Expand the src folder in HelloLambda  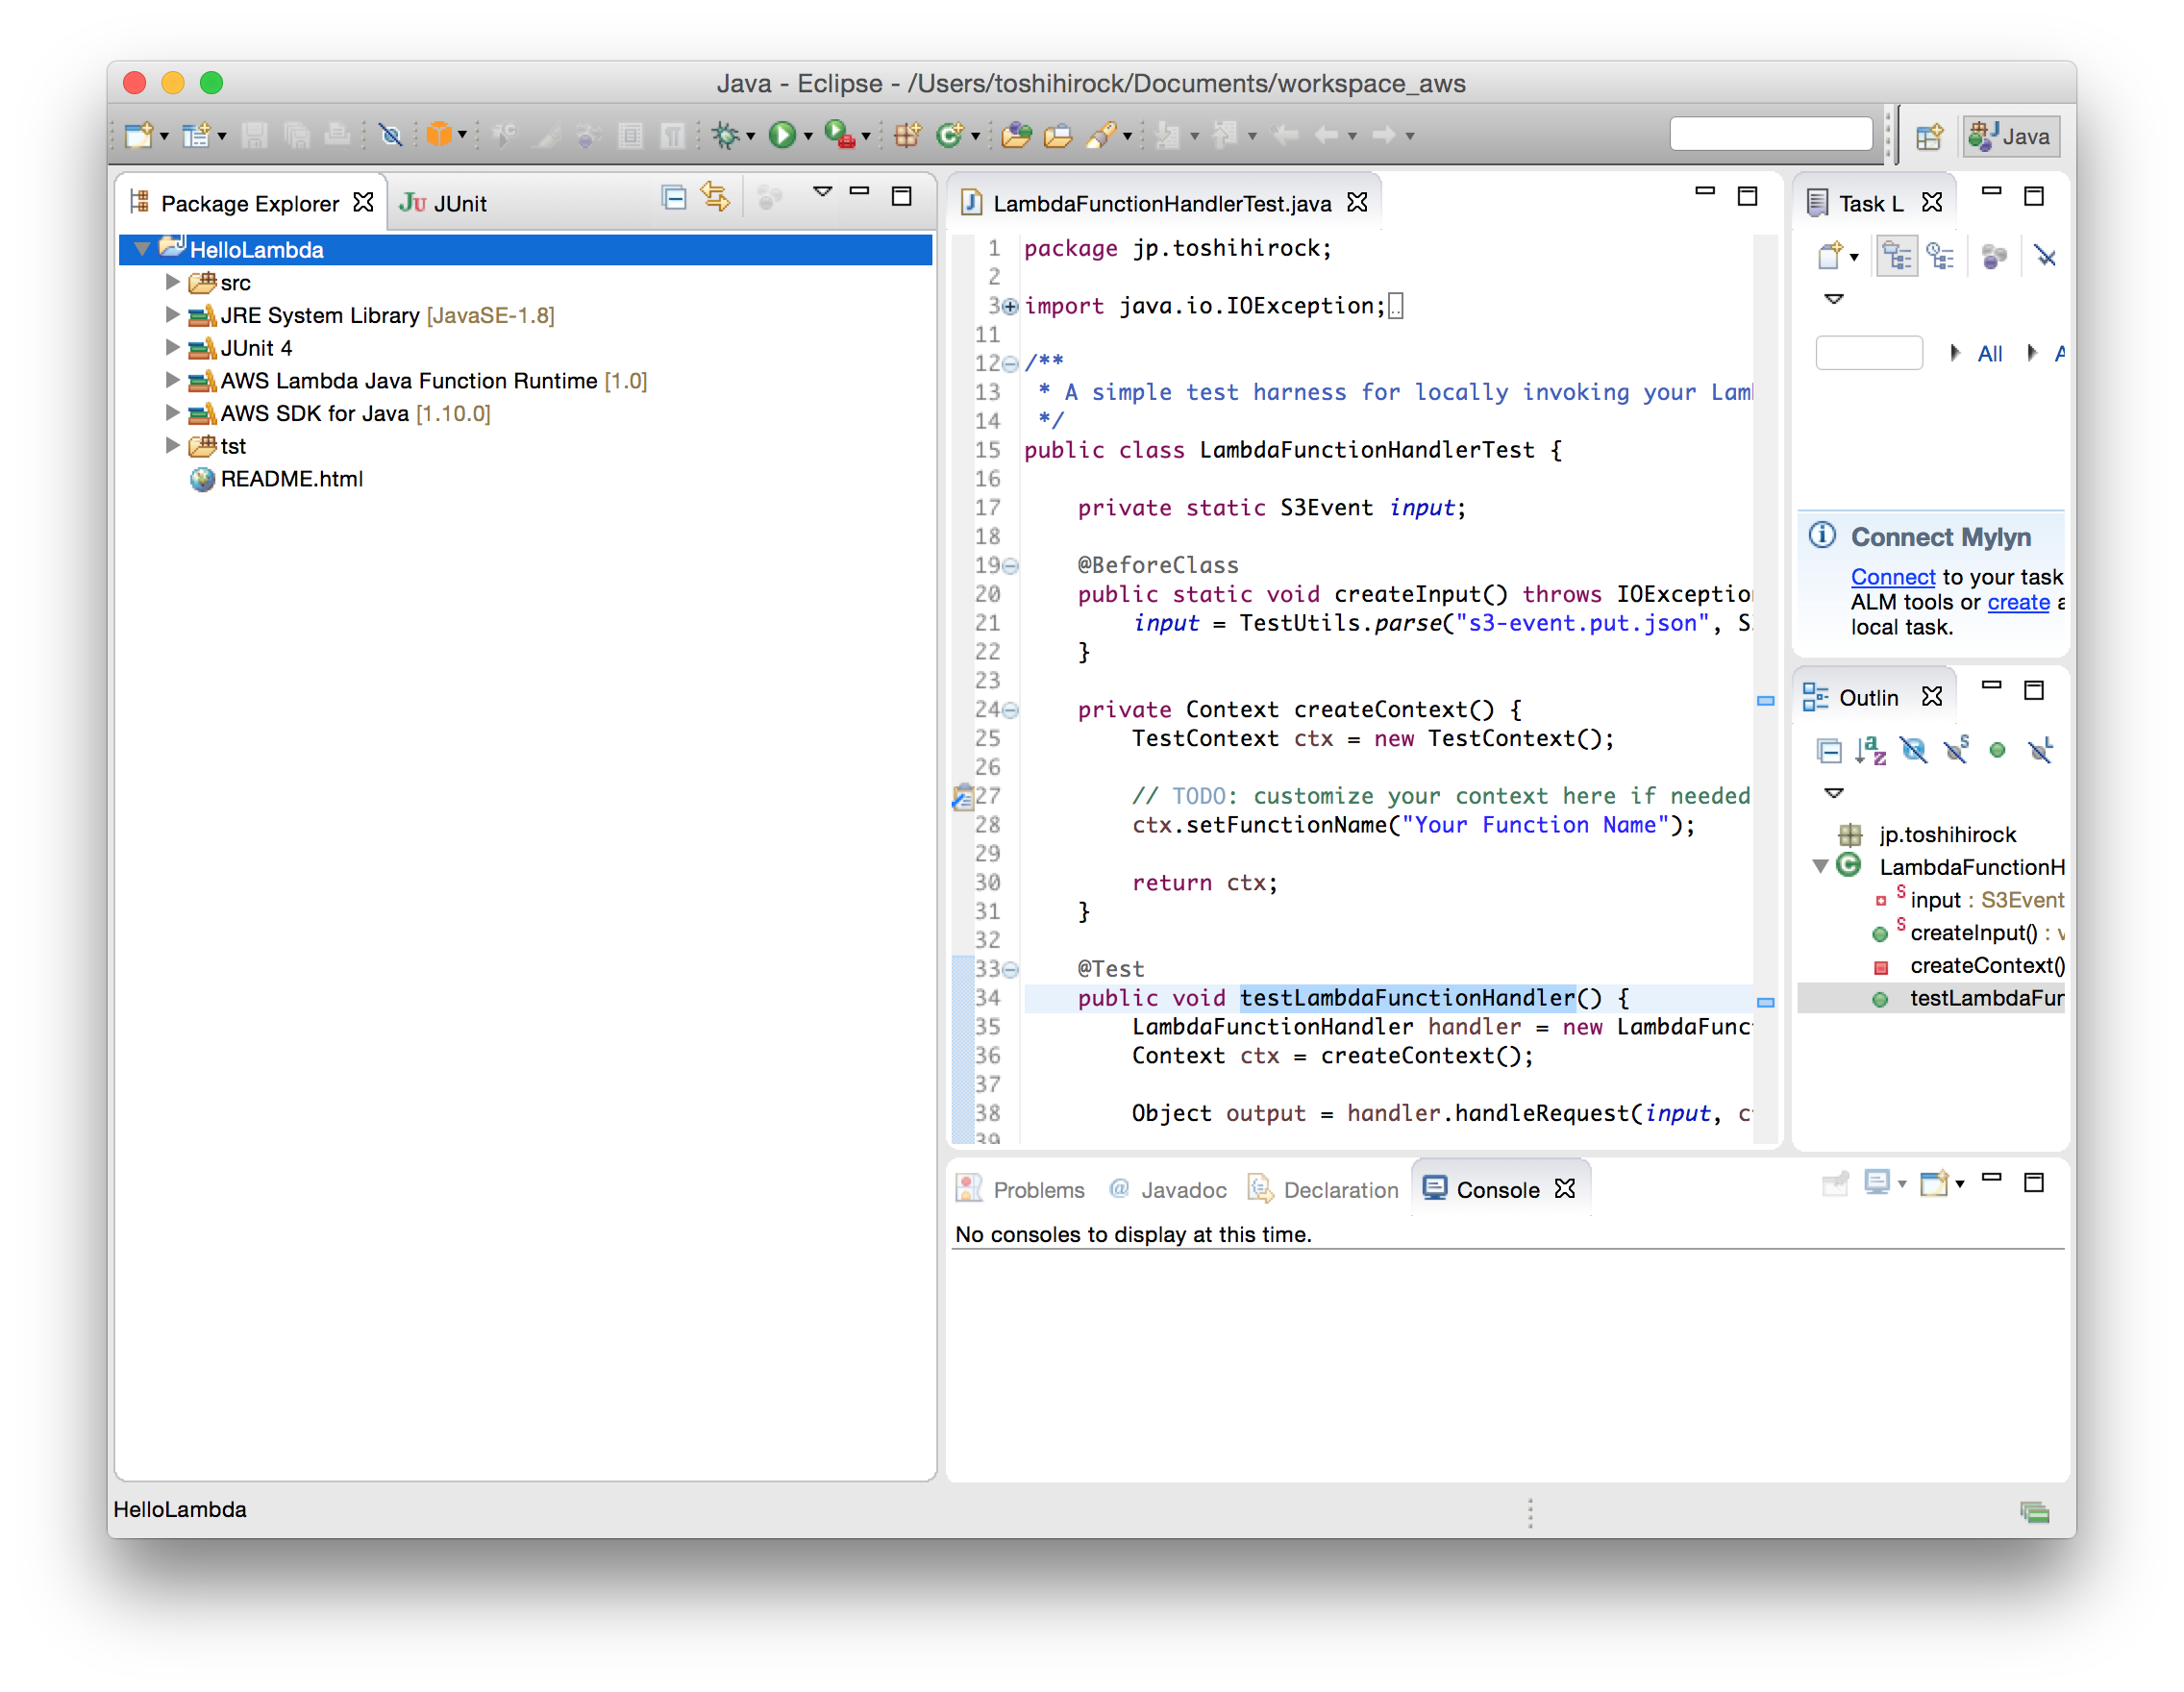172,283
